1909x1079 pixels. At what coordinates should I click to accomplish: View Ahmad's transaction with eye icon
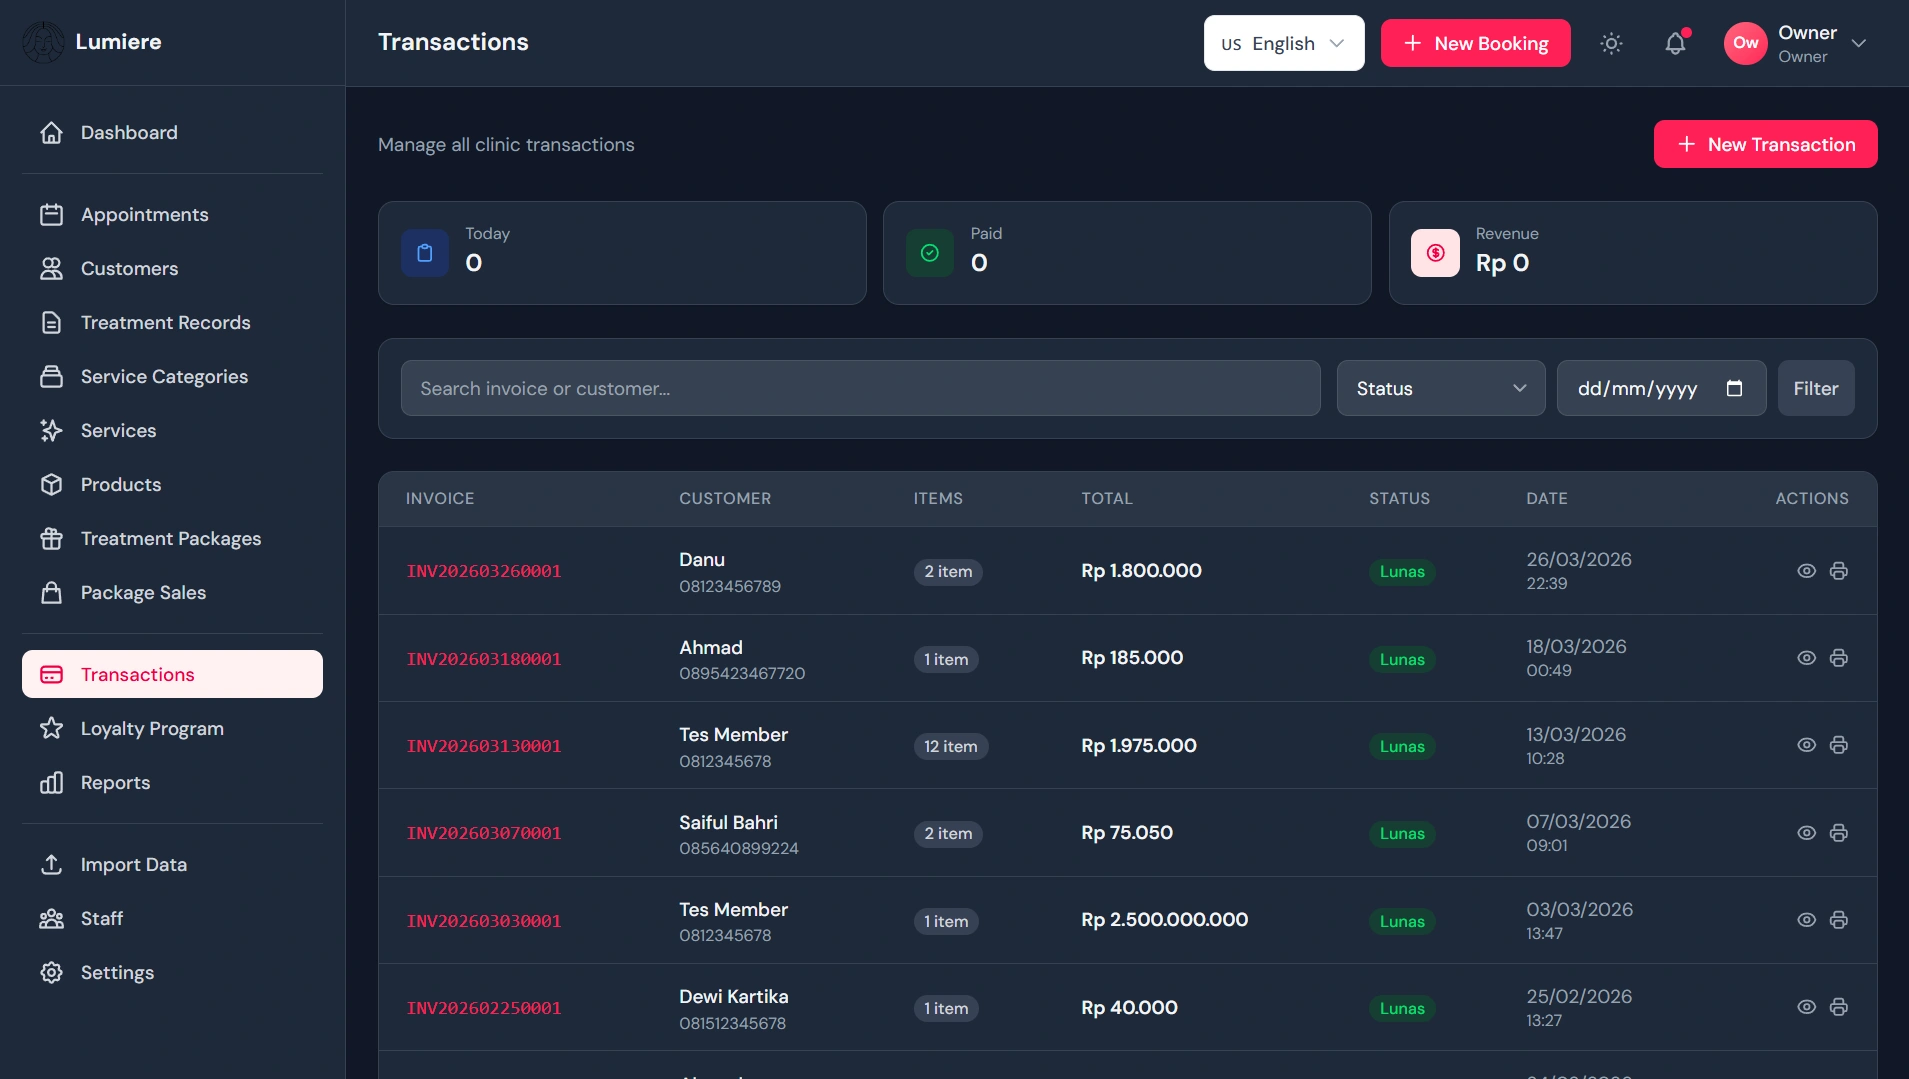click(1806, 658)
